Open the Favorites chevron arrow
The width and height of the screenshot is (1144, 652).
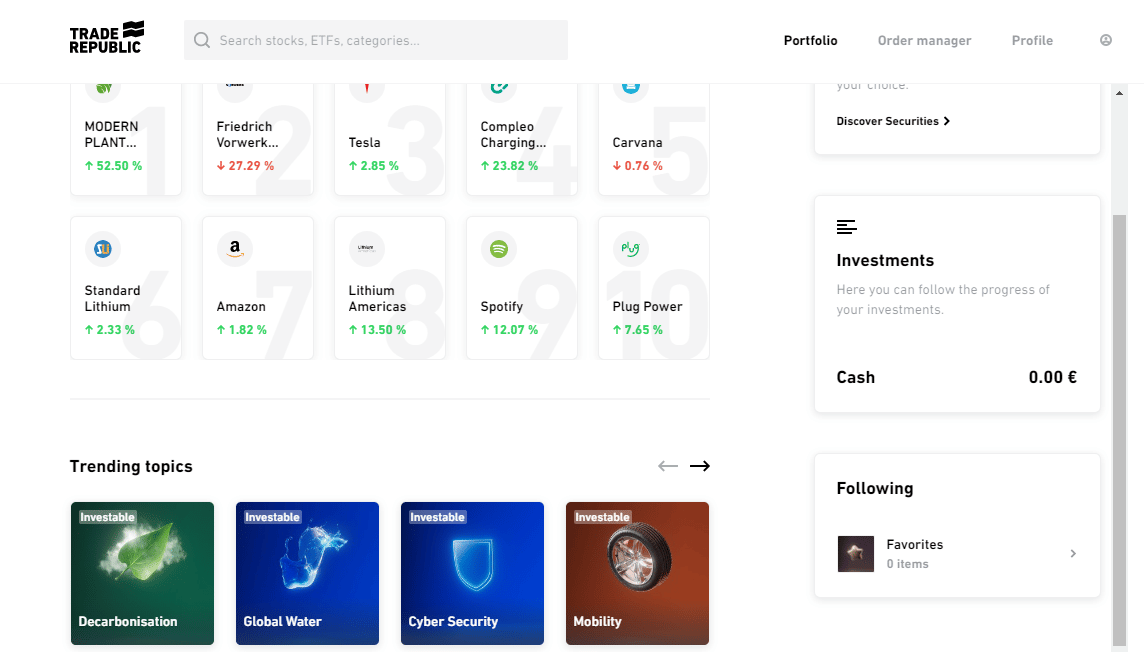(1072, 554)
